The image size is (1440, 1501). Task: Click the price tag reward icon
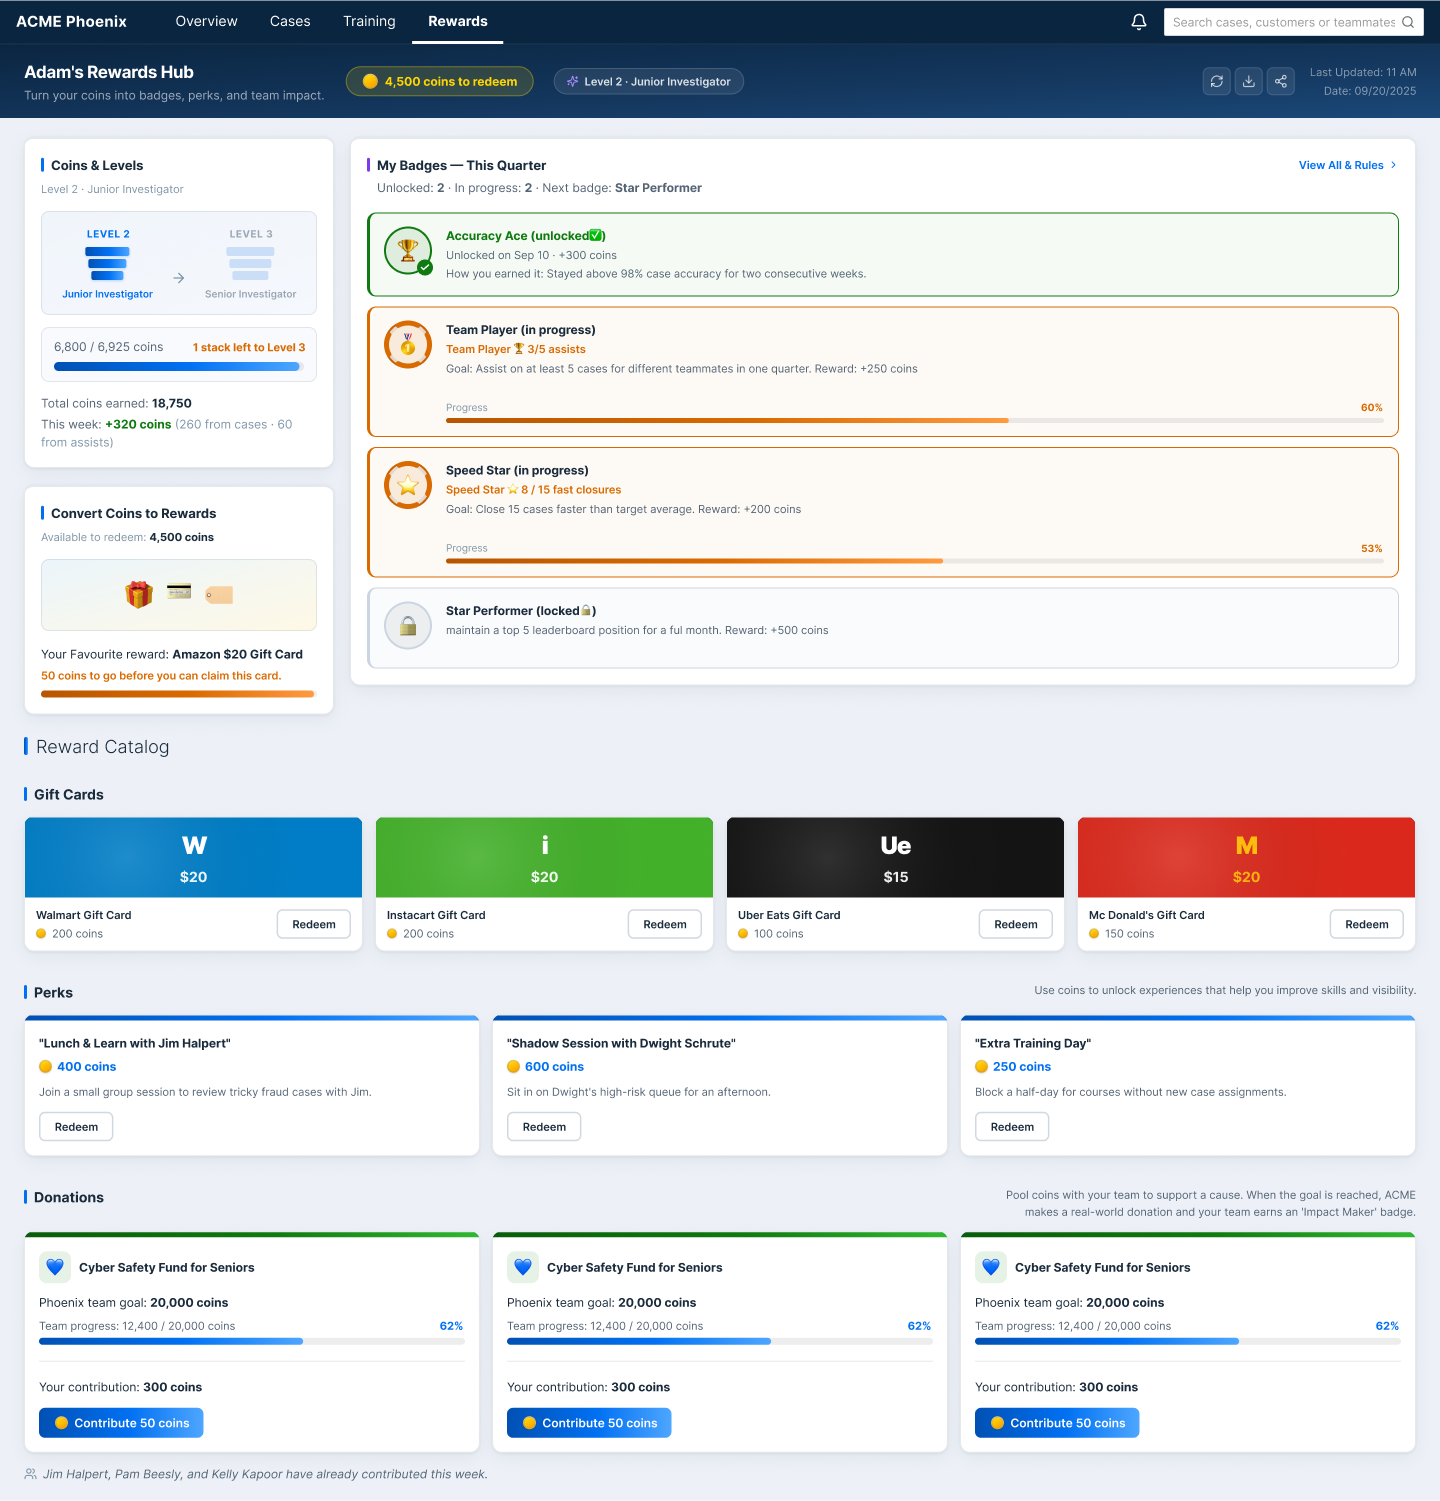(219, 595)
